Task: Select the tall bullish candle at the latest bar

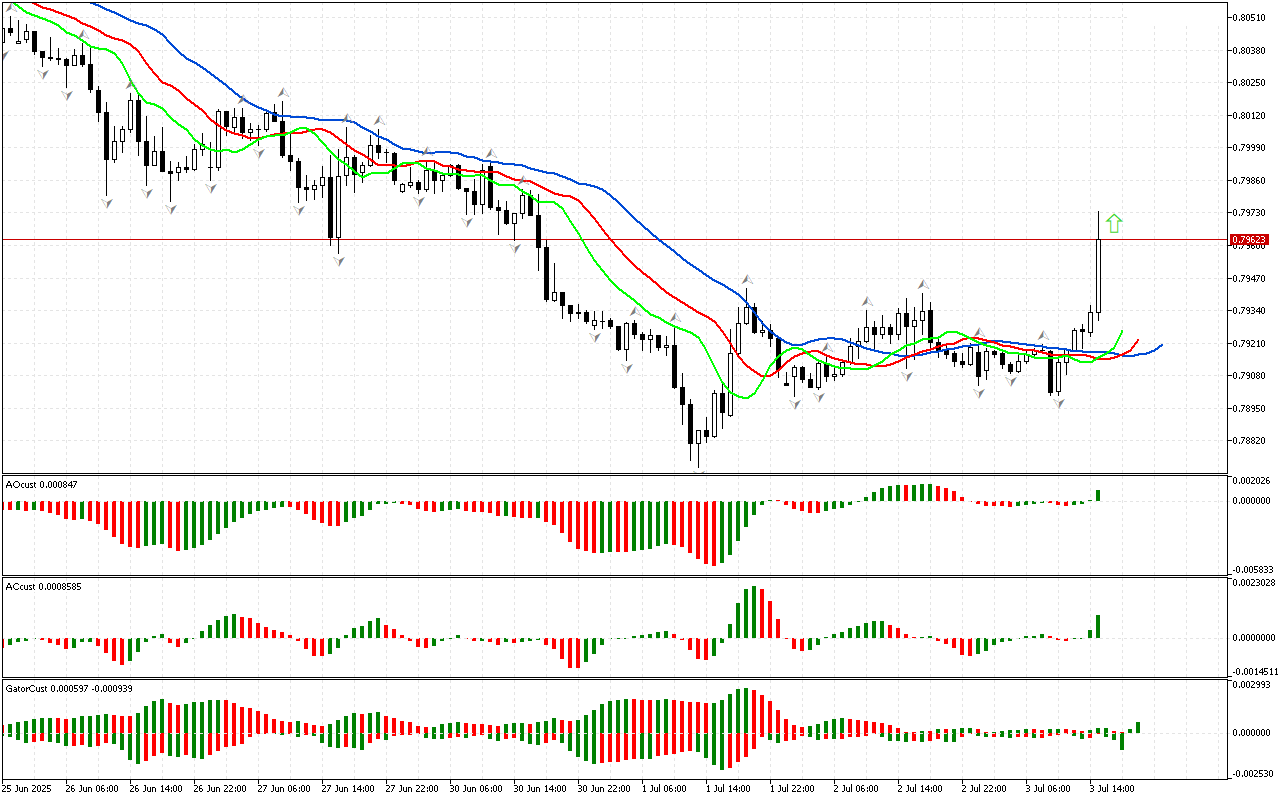Action: click(1098, 275)
